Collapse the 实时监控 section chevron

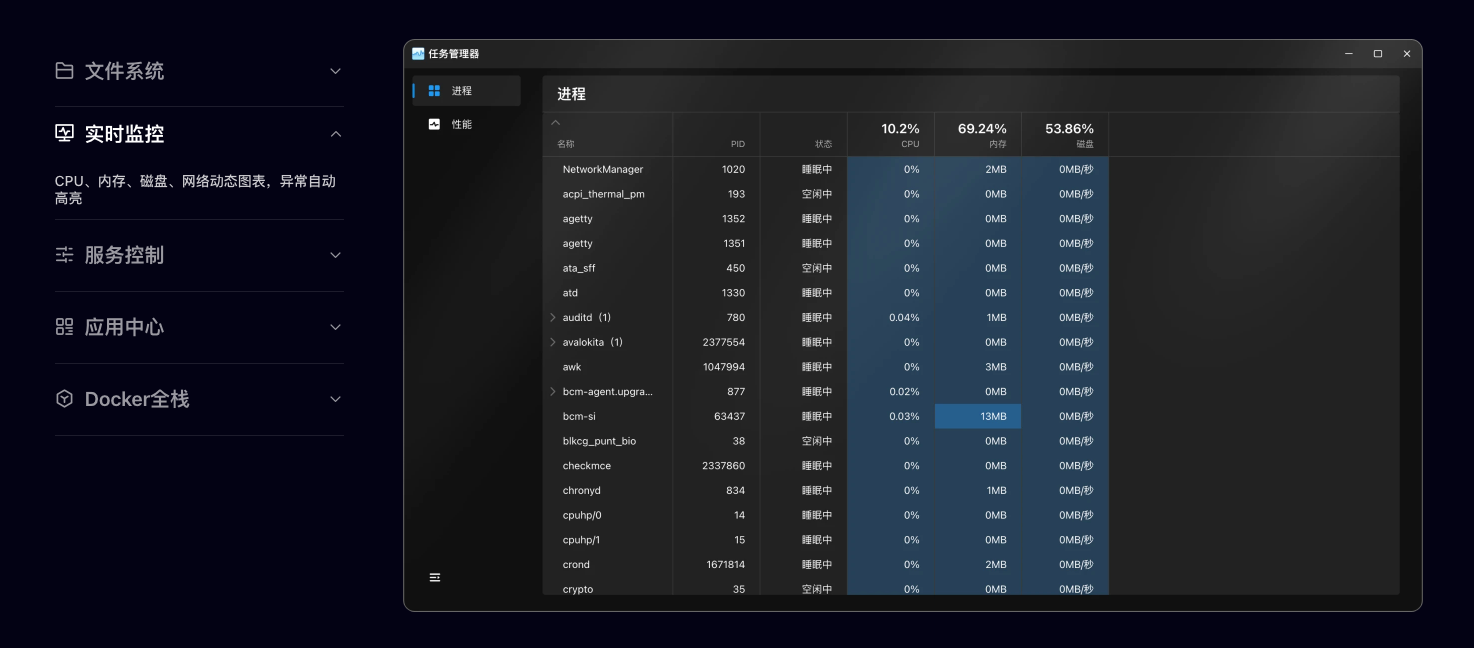[x=336, y=134]
